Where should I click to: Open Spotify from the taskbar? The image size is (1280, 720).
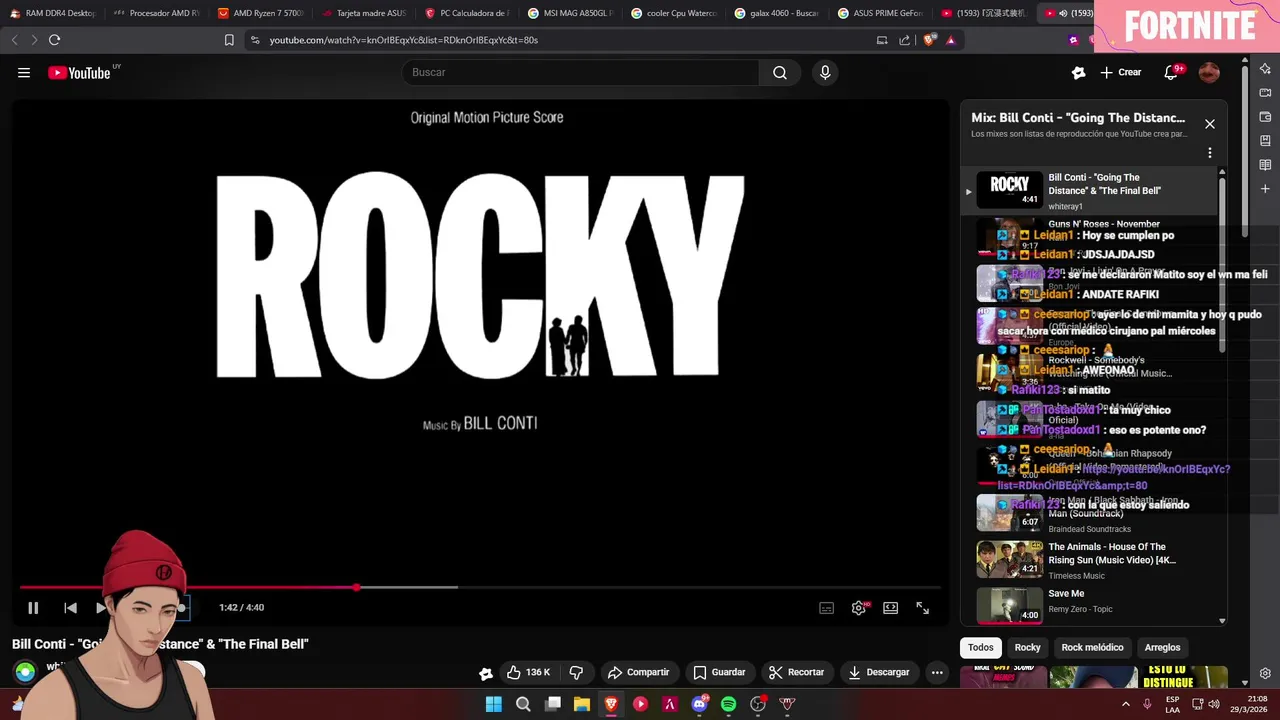tap(728, 704)
